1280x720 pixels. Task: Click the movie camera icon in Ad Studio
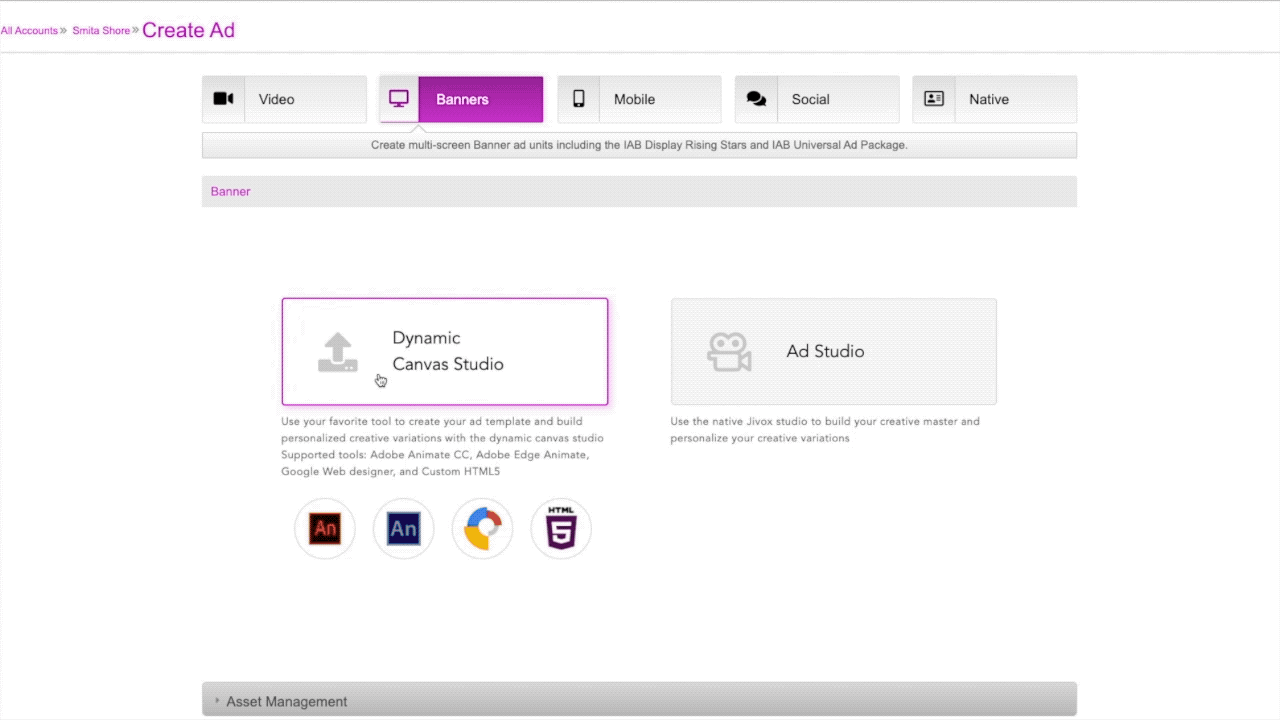729,352
